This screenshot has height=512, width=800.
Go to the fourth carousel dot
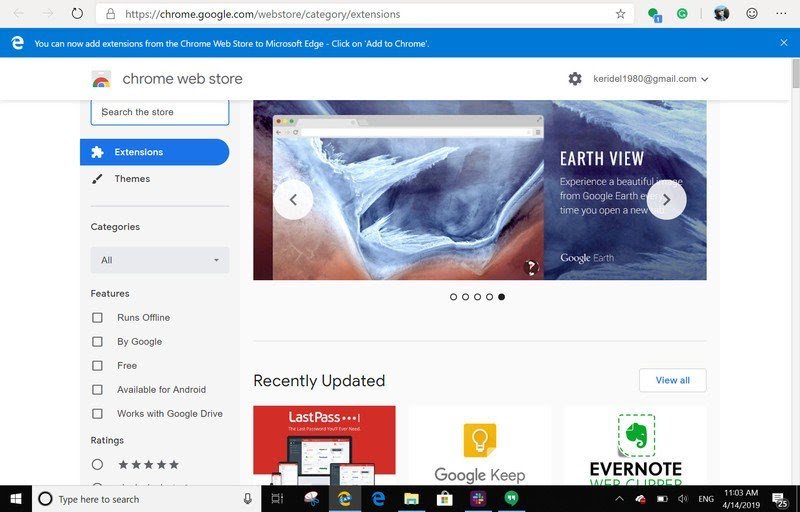click(489, 297)
